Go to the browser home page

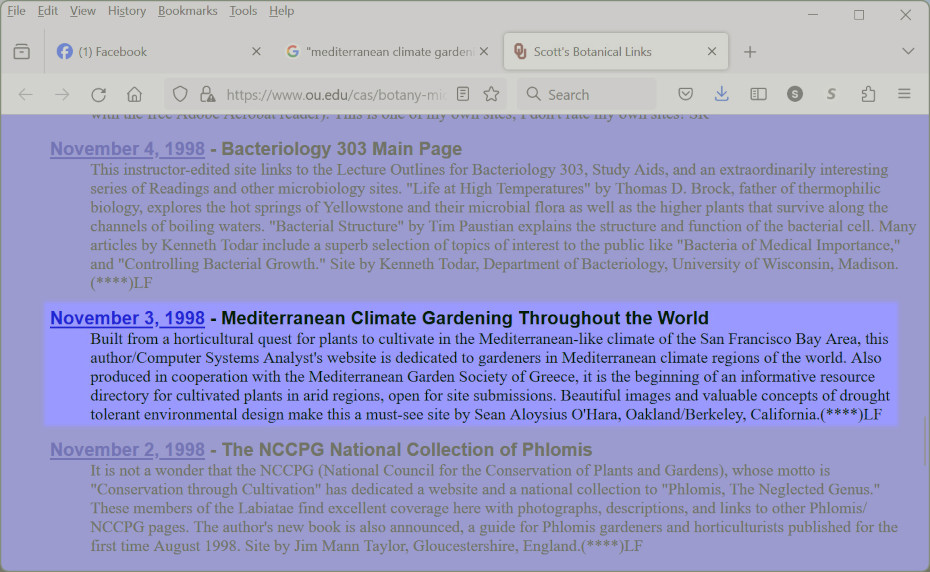(134, 94)
